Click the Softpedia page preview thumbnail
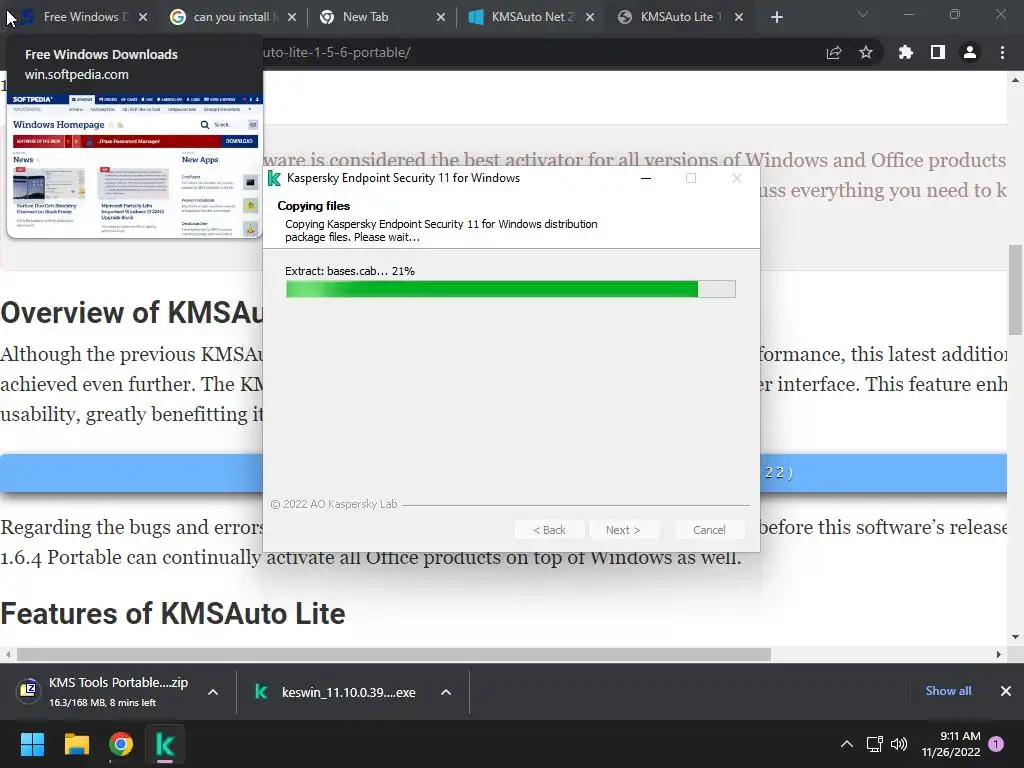Screen dimensions: 1024x768 (x=135, y=165)
